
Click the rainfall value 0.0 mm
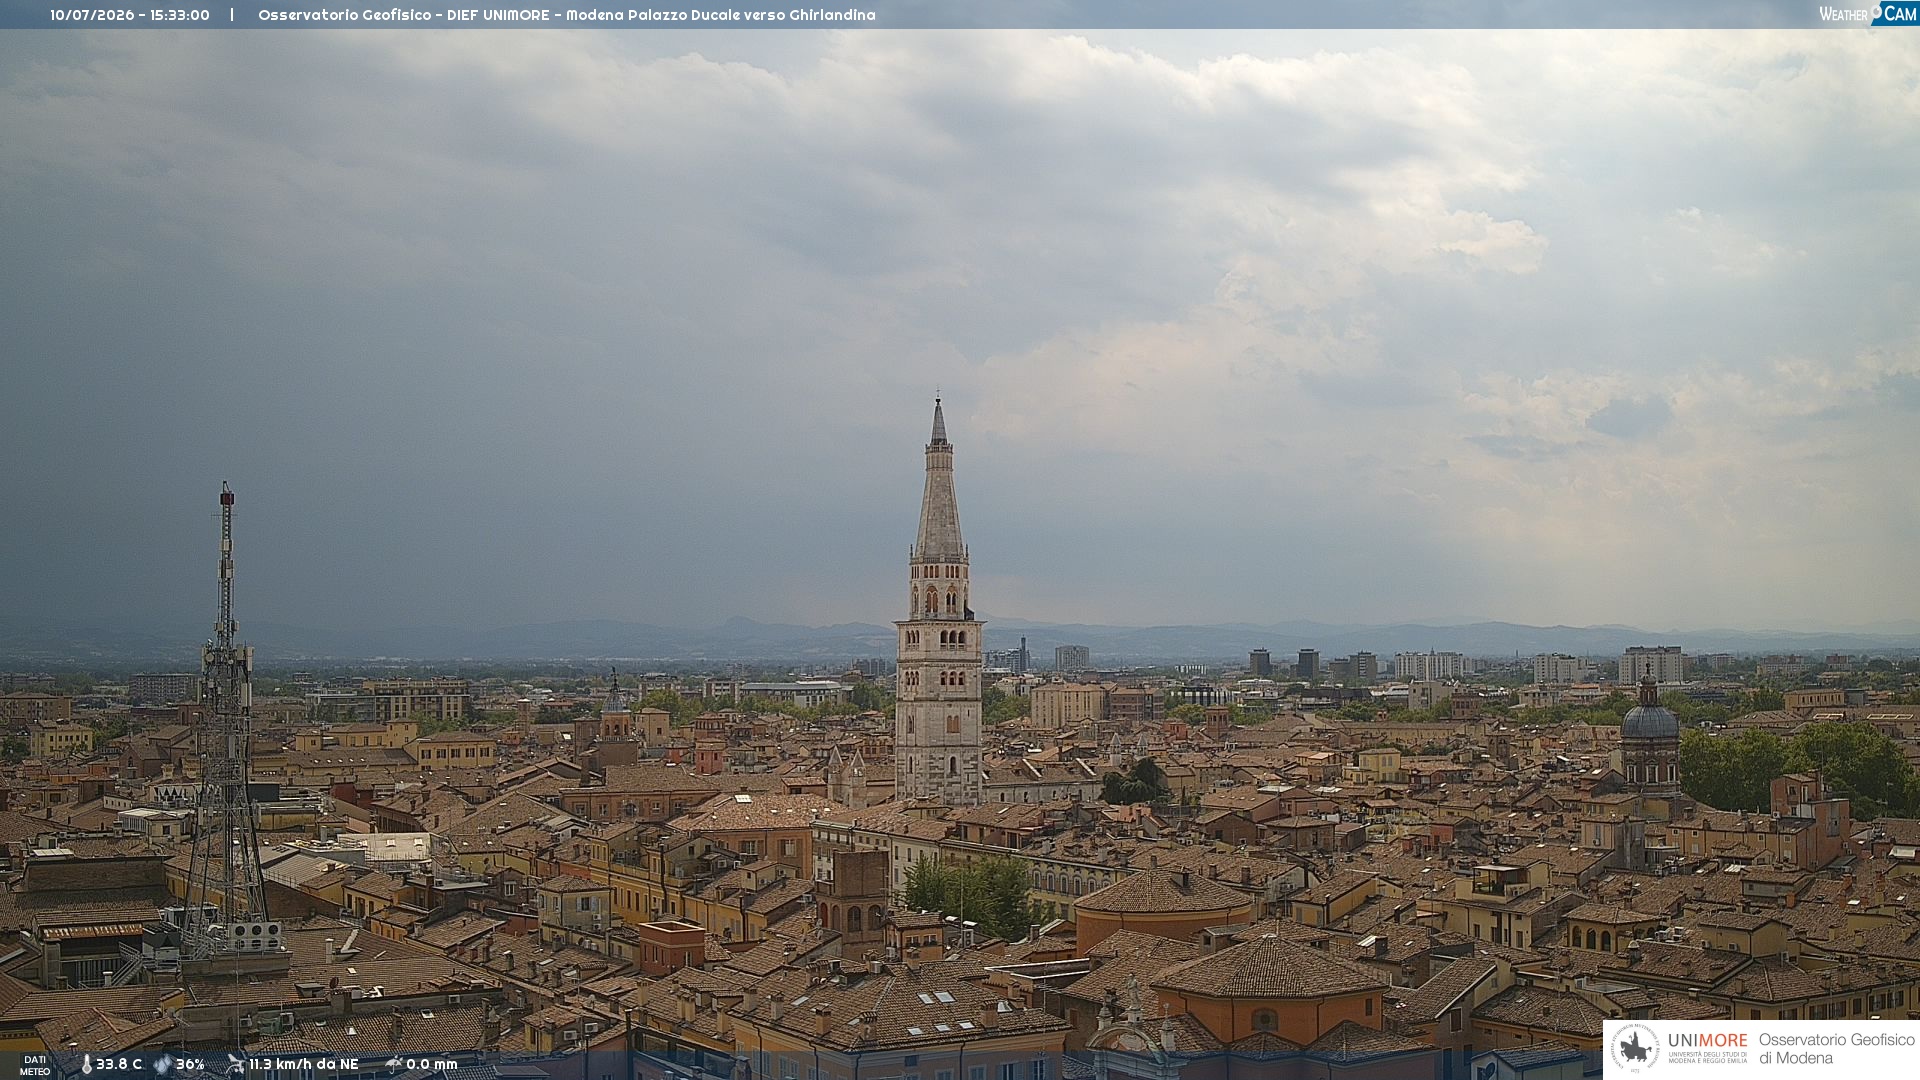[432, 1065]
